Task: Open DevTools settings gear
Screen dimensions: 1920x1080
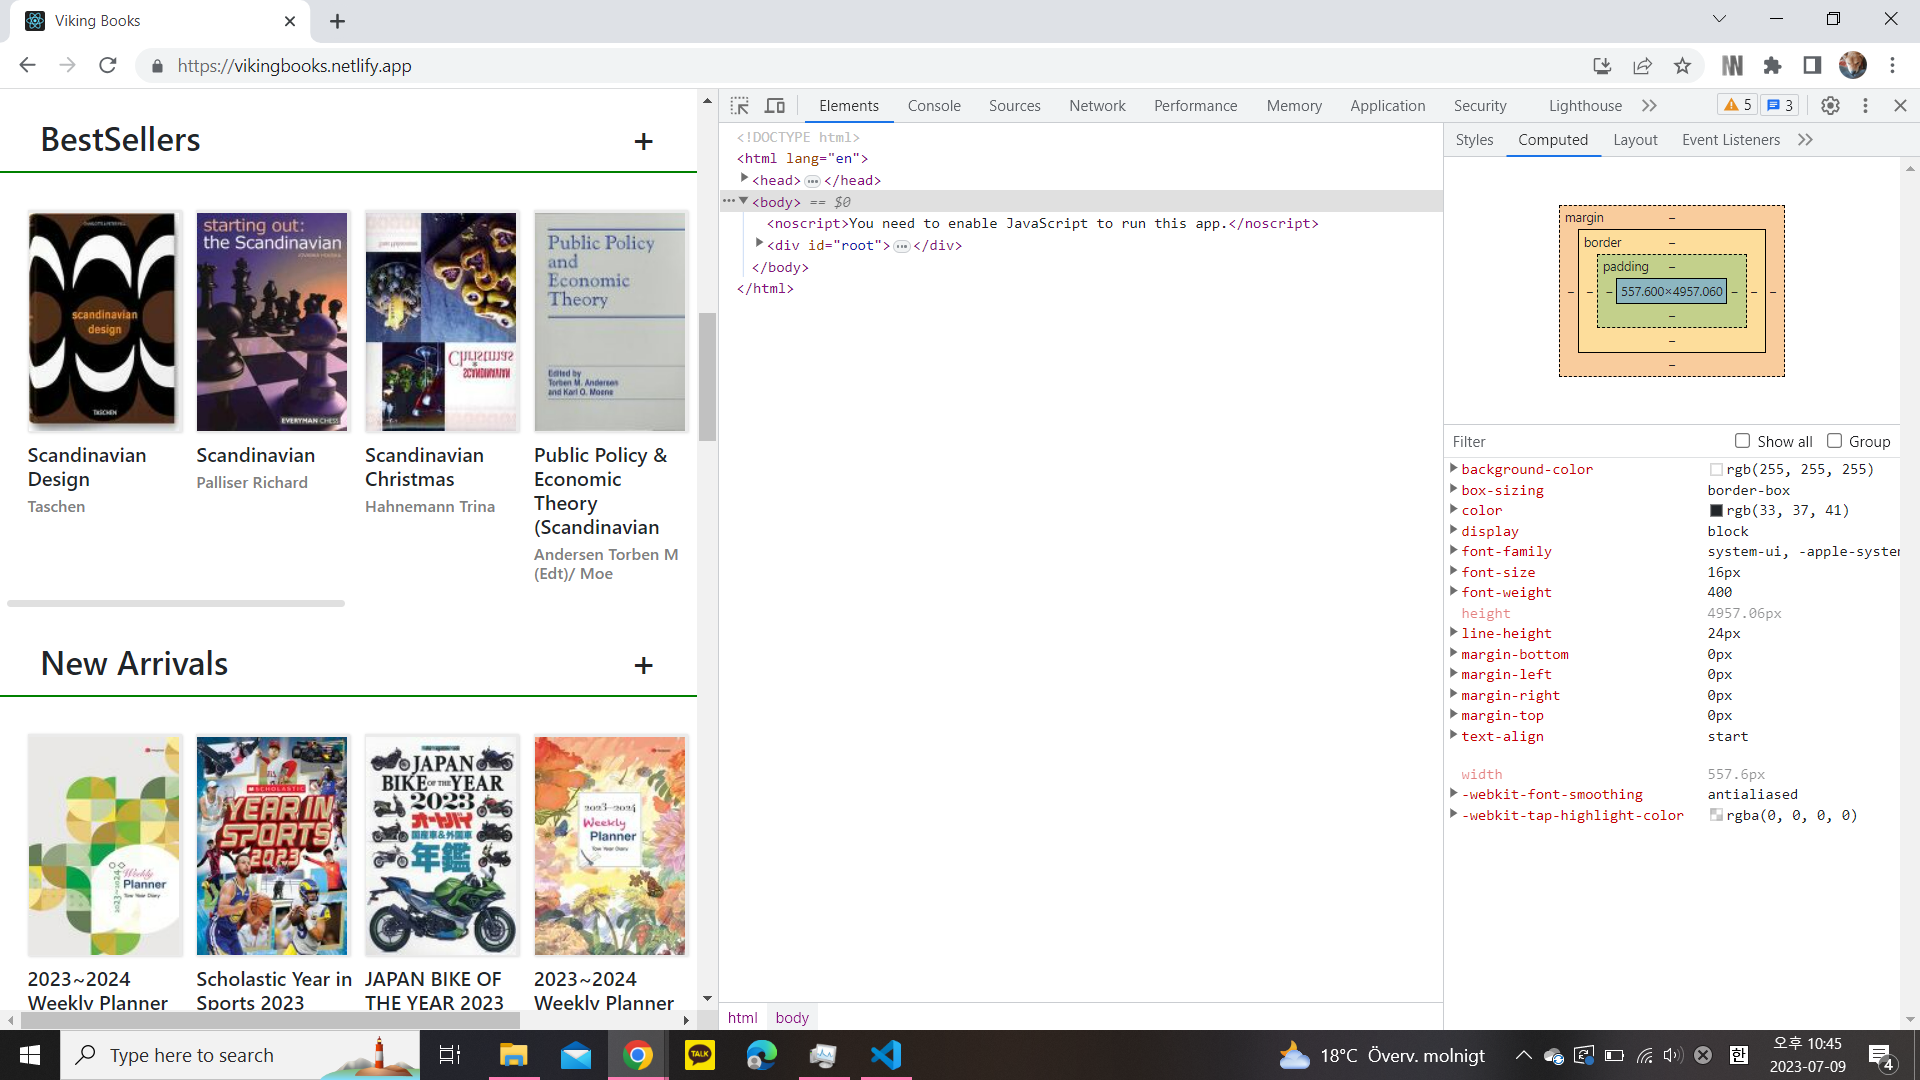Action: (1830, 105)
